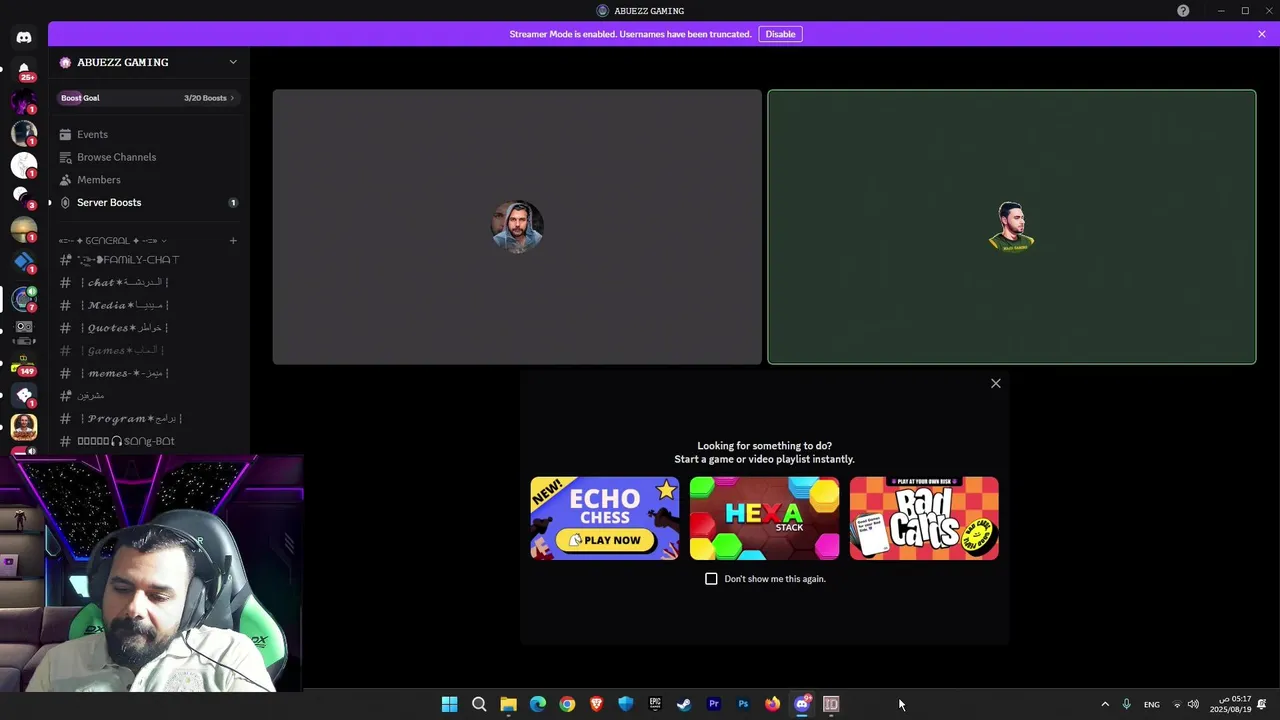The image size is (1280, 720).
Task: Open Epic Games Launcher from taskbar
Action: [655, 704]
